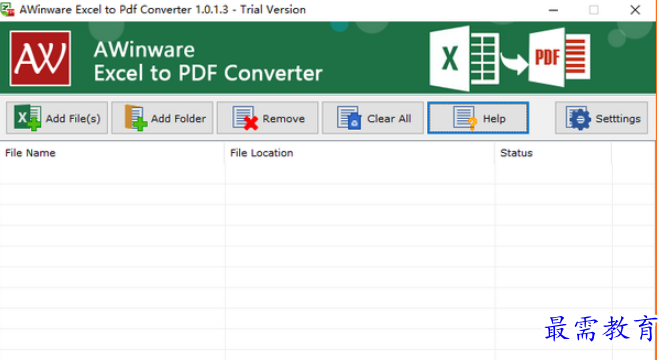Click the red AW logo
Viewport: 666px width, 360px height.
40,59
